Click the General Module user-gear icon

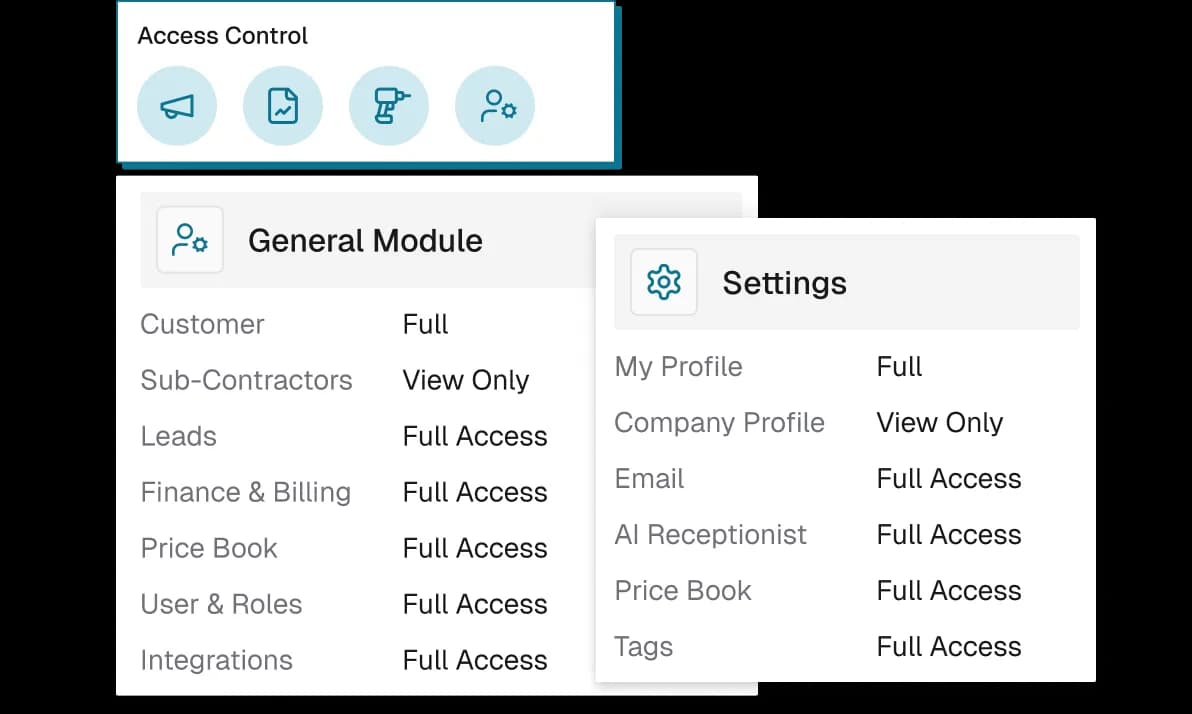(x=190, y=240)
